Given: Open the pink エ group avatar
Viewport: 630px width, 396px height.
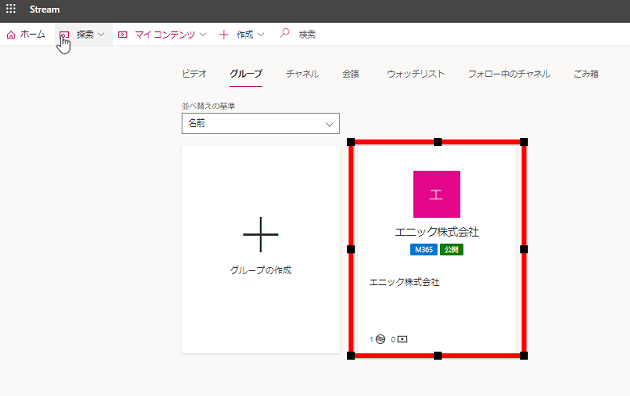Looking at the screenshot, I should pyautogui.click(x=437, y=194).
